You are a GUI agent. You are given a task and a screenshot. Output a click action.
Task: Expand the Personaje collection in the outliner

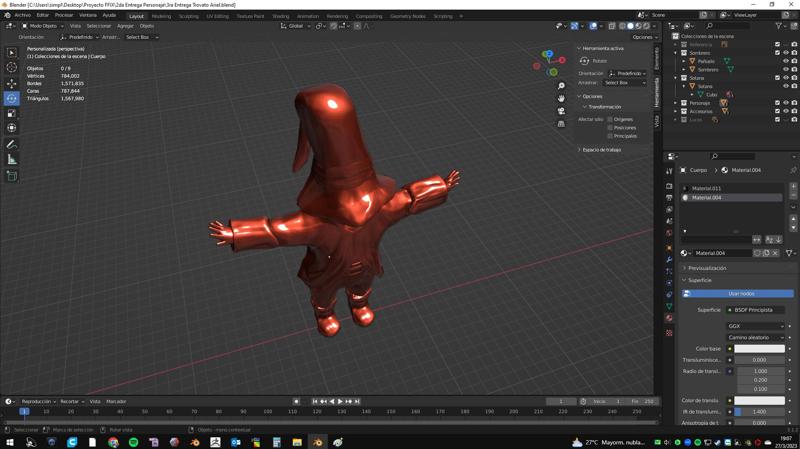(x=677, y=103)
